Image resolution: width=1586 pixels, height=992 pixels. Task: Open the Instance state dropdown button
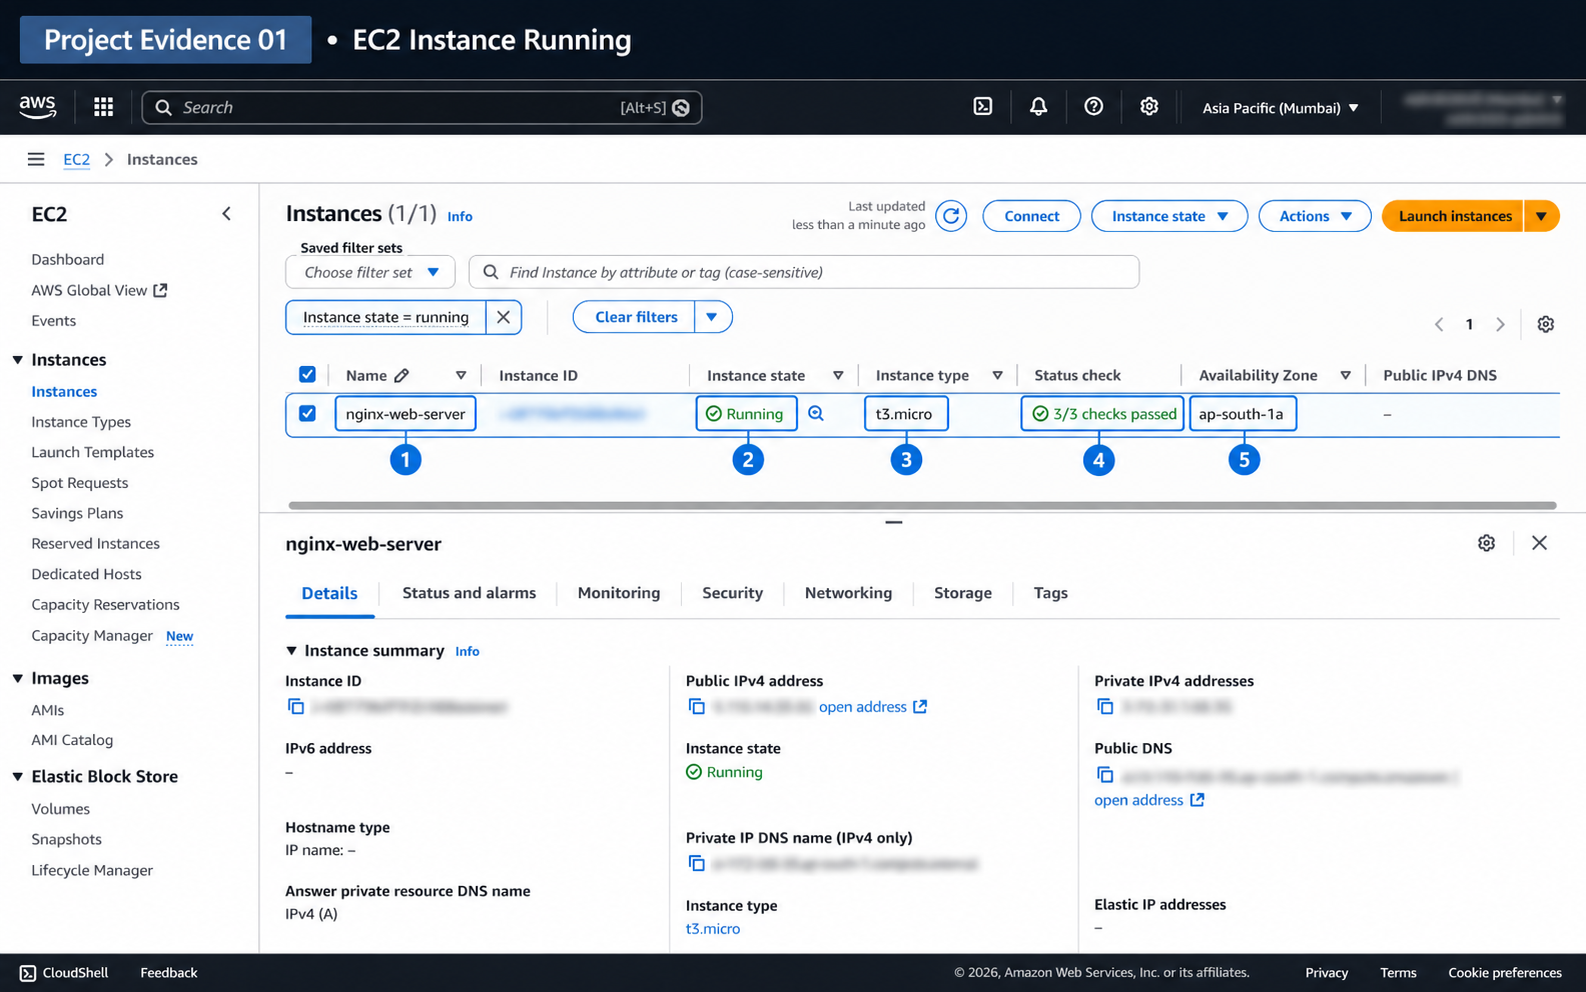[x=1169, y=216]
